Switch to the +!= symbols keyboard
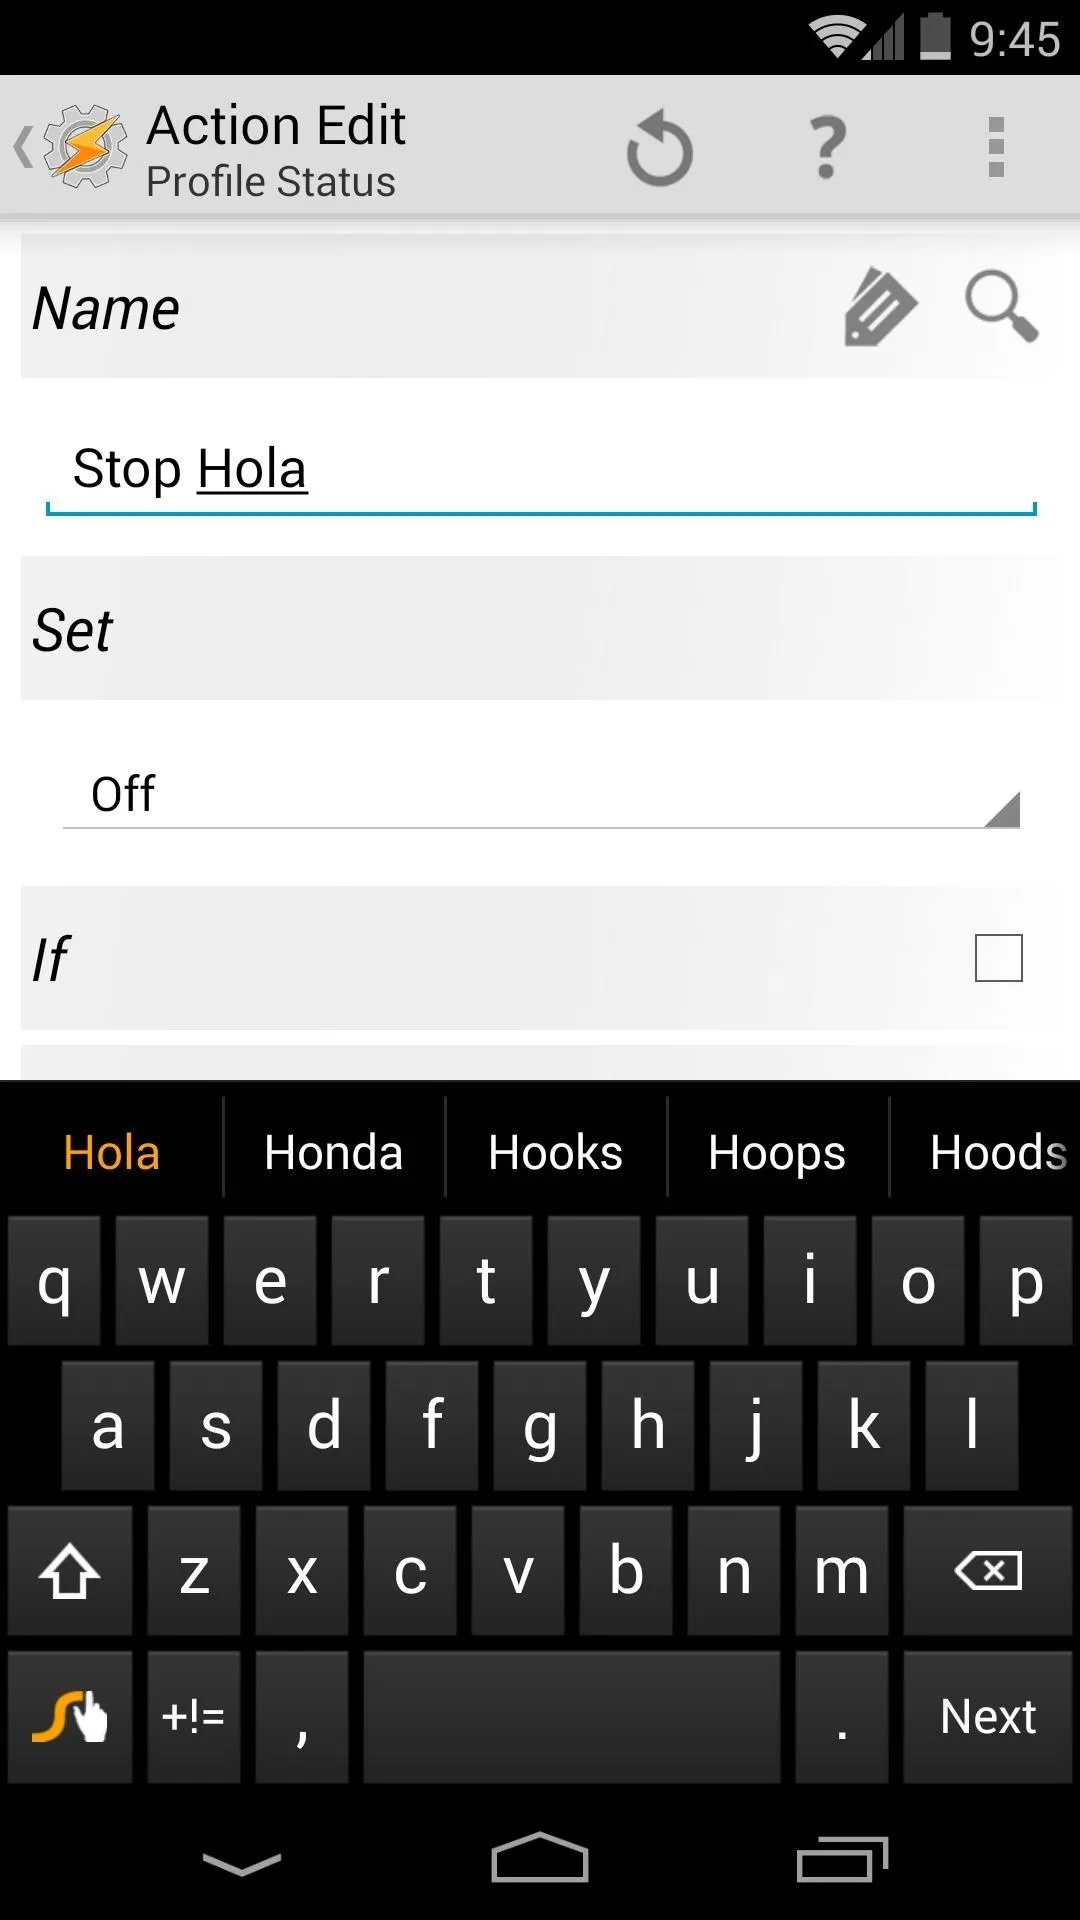This screenshot has height=1920, width=1080. click(194, 1716)
